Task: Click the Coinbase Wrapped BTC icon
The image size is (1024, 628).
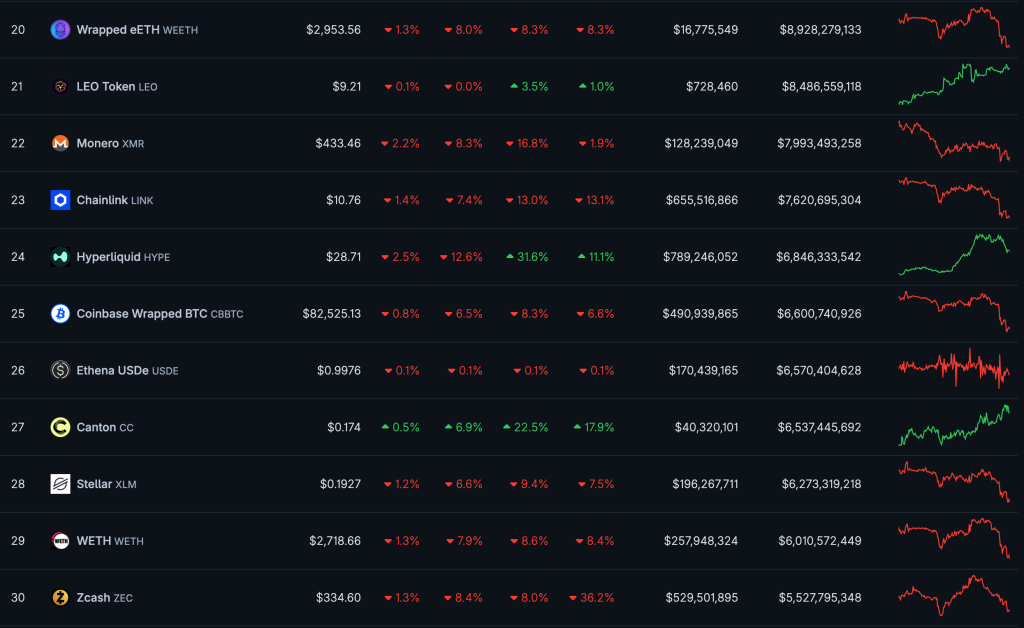Action: [x=60, y=314]
